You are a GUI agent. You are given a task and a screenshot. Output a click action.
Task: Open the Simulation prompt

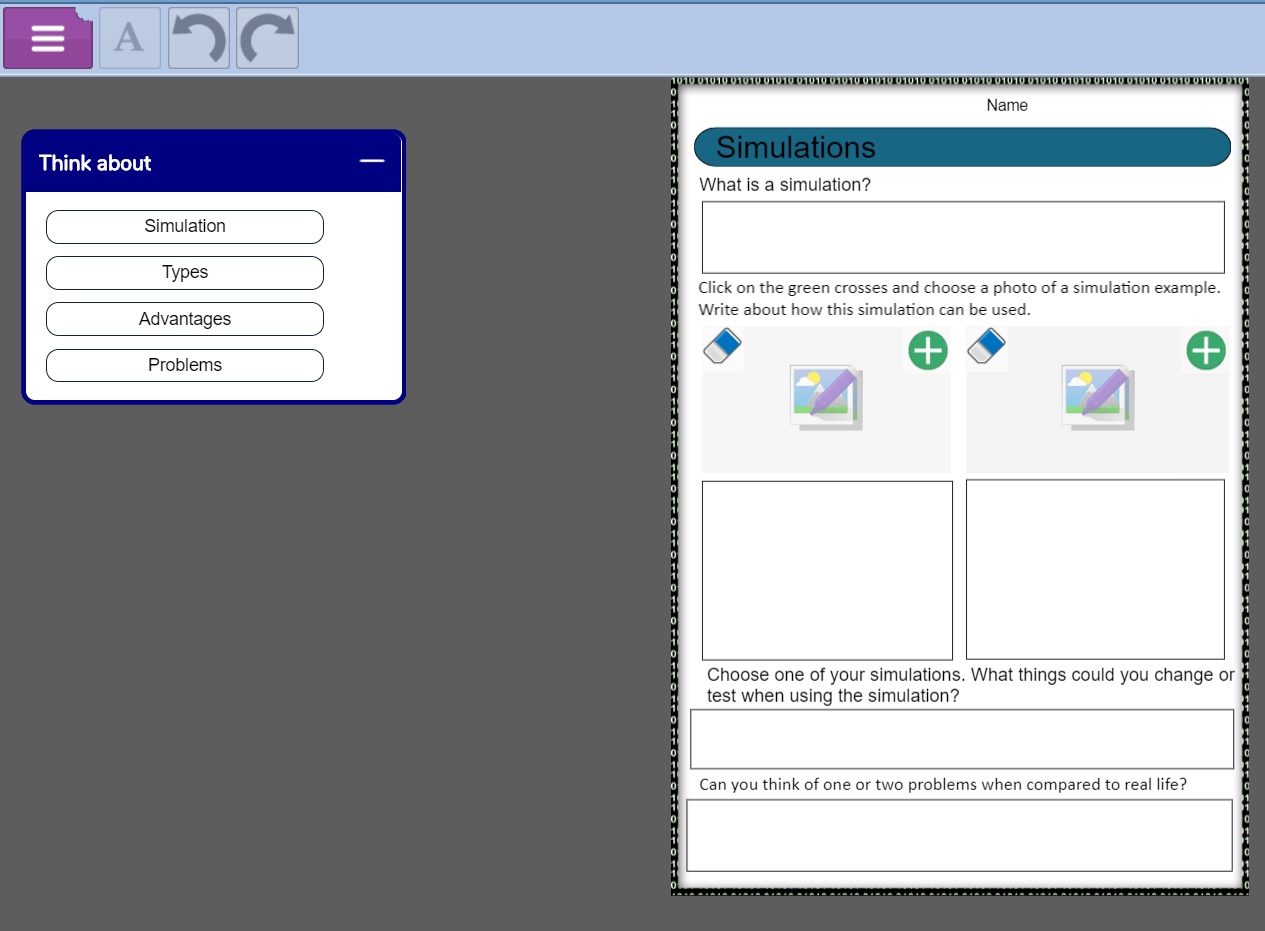(185, 227)
